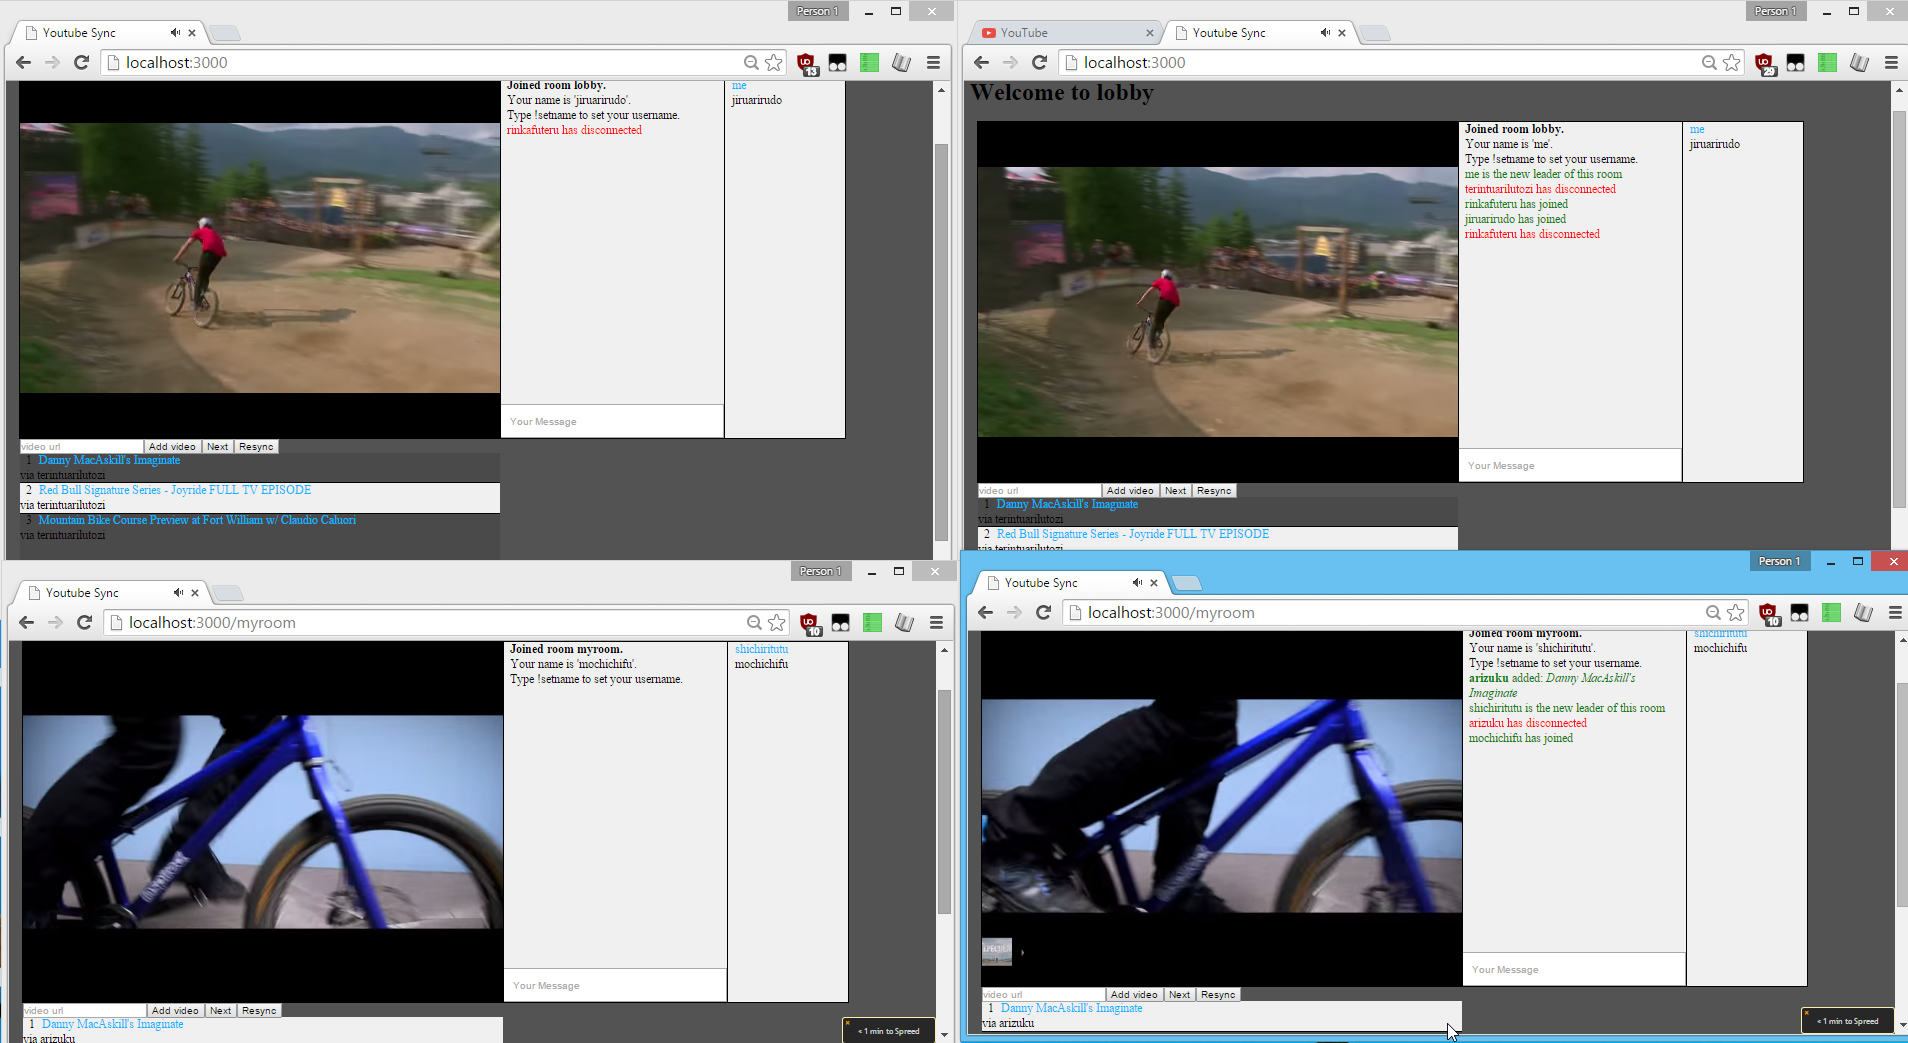Open new tab in shichiritutu's myroom window
This screenshot has width=1908, height=1043.
[x=1186, y=583]
